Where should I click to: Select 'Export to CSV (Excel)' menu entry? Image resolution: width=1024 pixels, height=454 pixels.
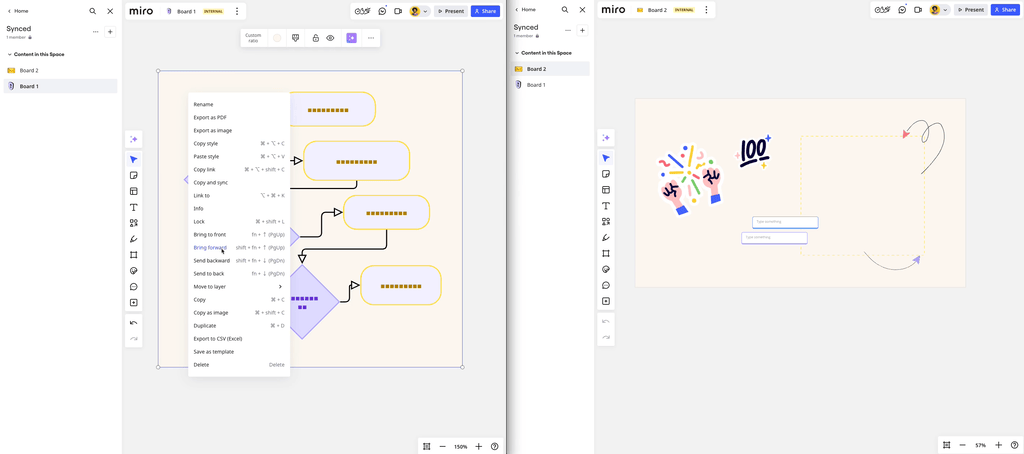pos(218,339)
